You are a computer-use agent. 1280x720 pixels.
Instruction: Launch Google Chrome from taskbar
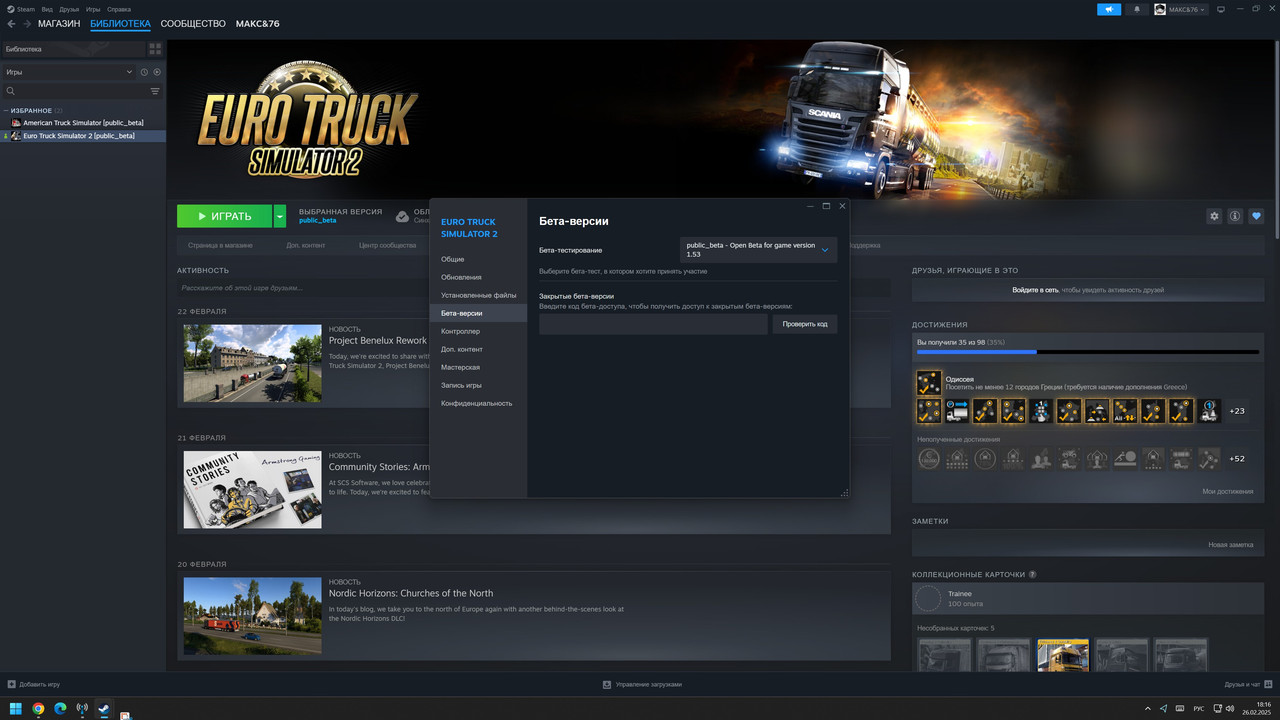click(x=38, y=709)
